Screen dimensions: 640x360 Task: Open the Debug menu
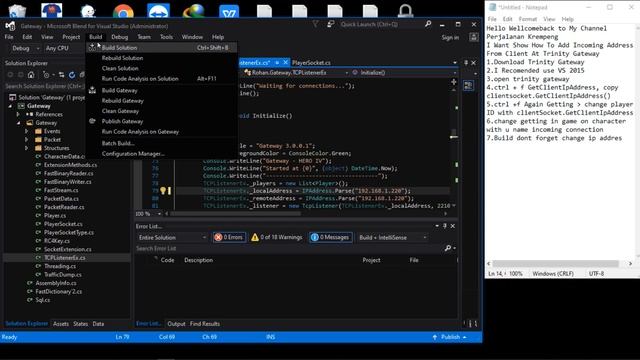click(x=120, y=37)
